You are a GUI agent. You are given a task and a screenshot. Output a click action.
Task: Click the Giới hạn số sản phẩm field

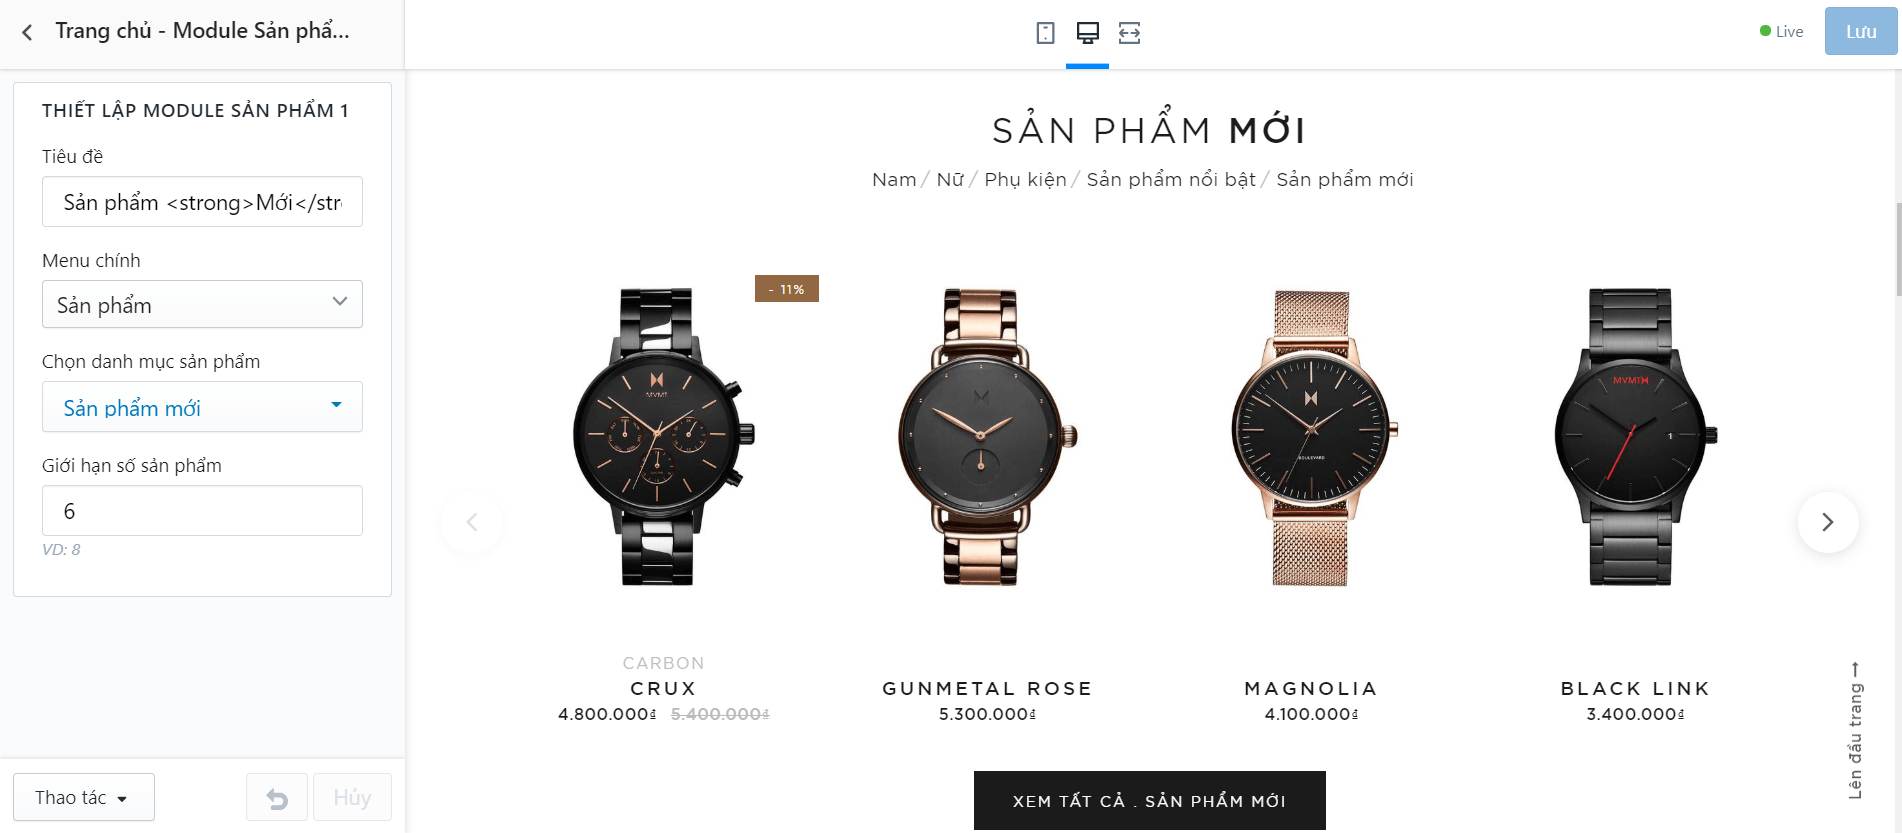click(202, 511)
